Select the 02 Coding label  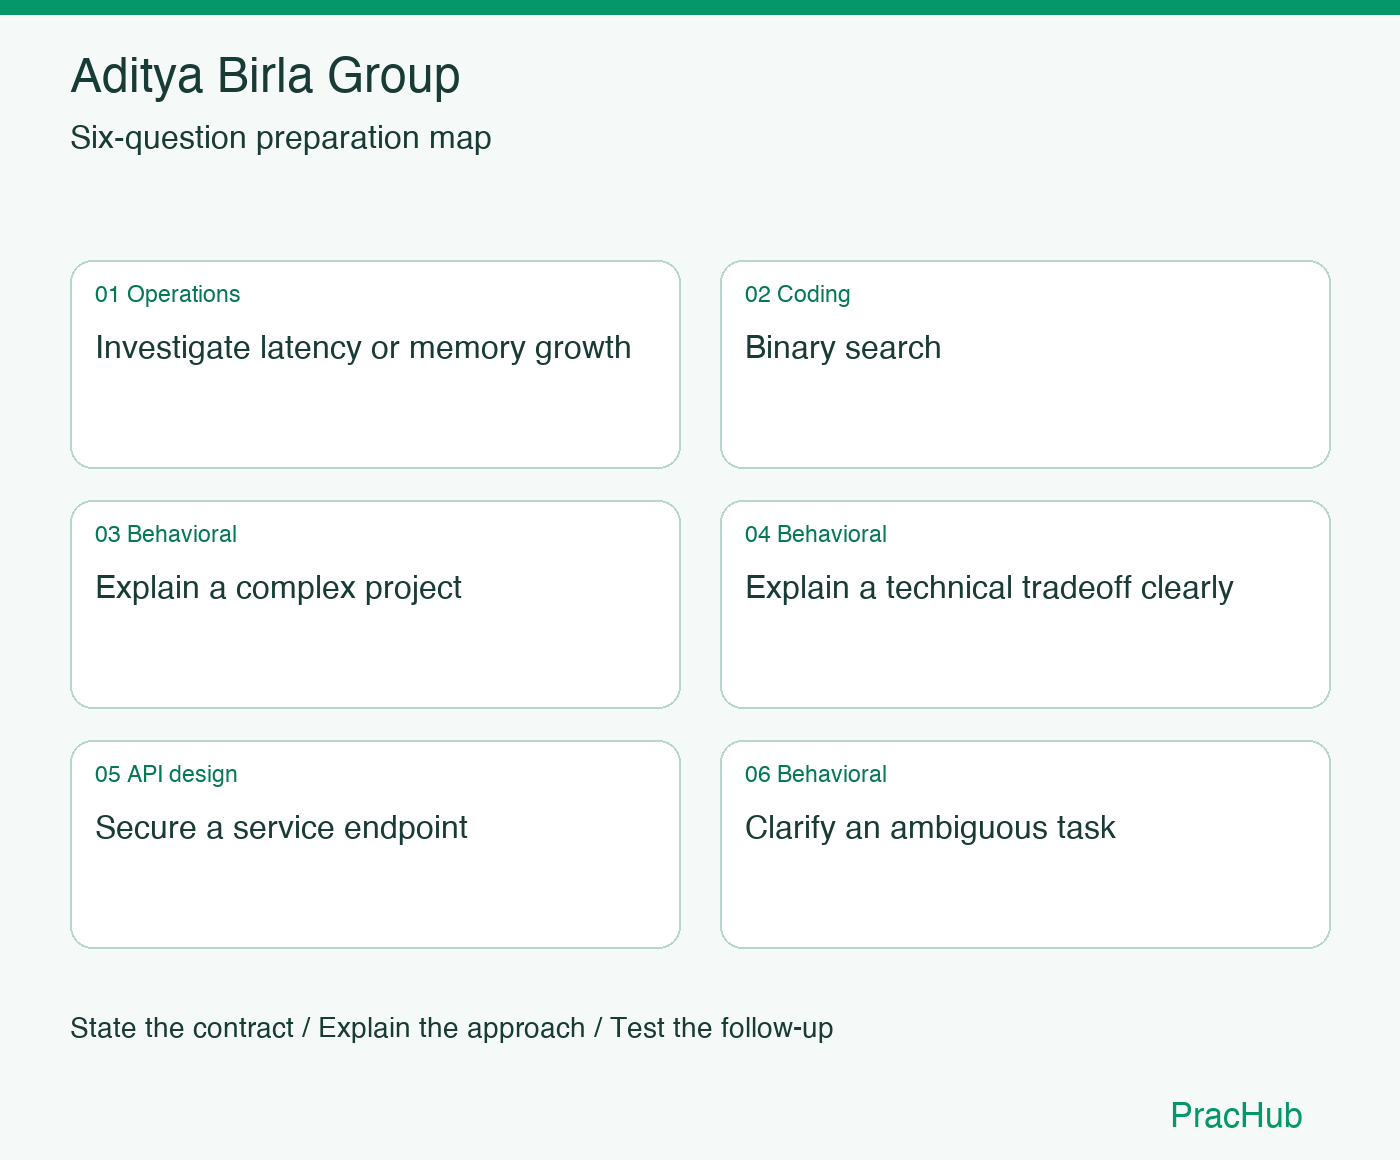[798, 294]
